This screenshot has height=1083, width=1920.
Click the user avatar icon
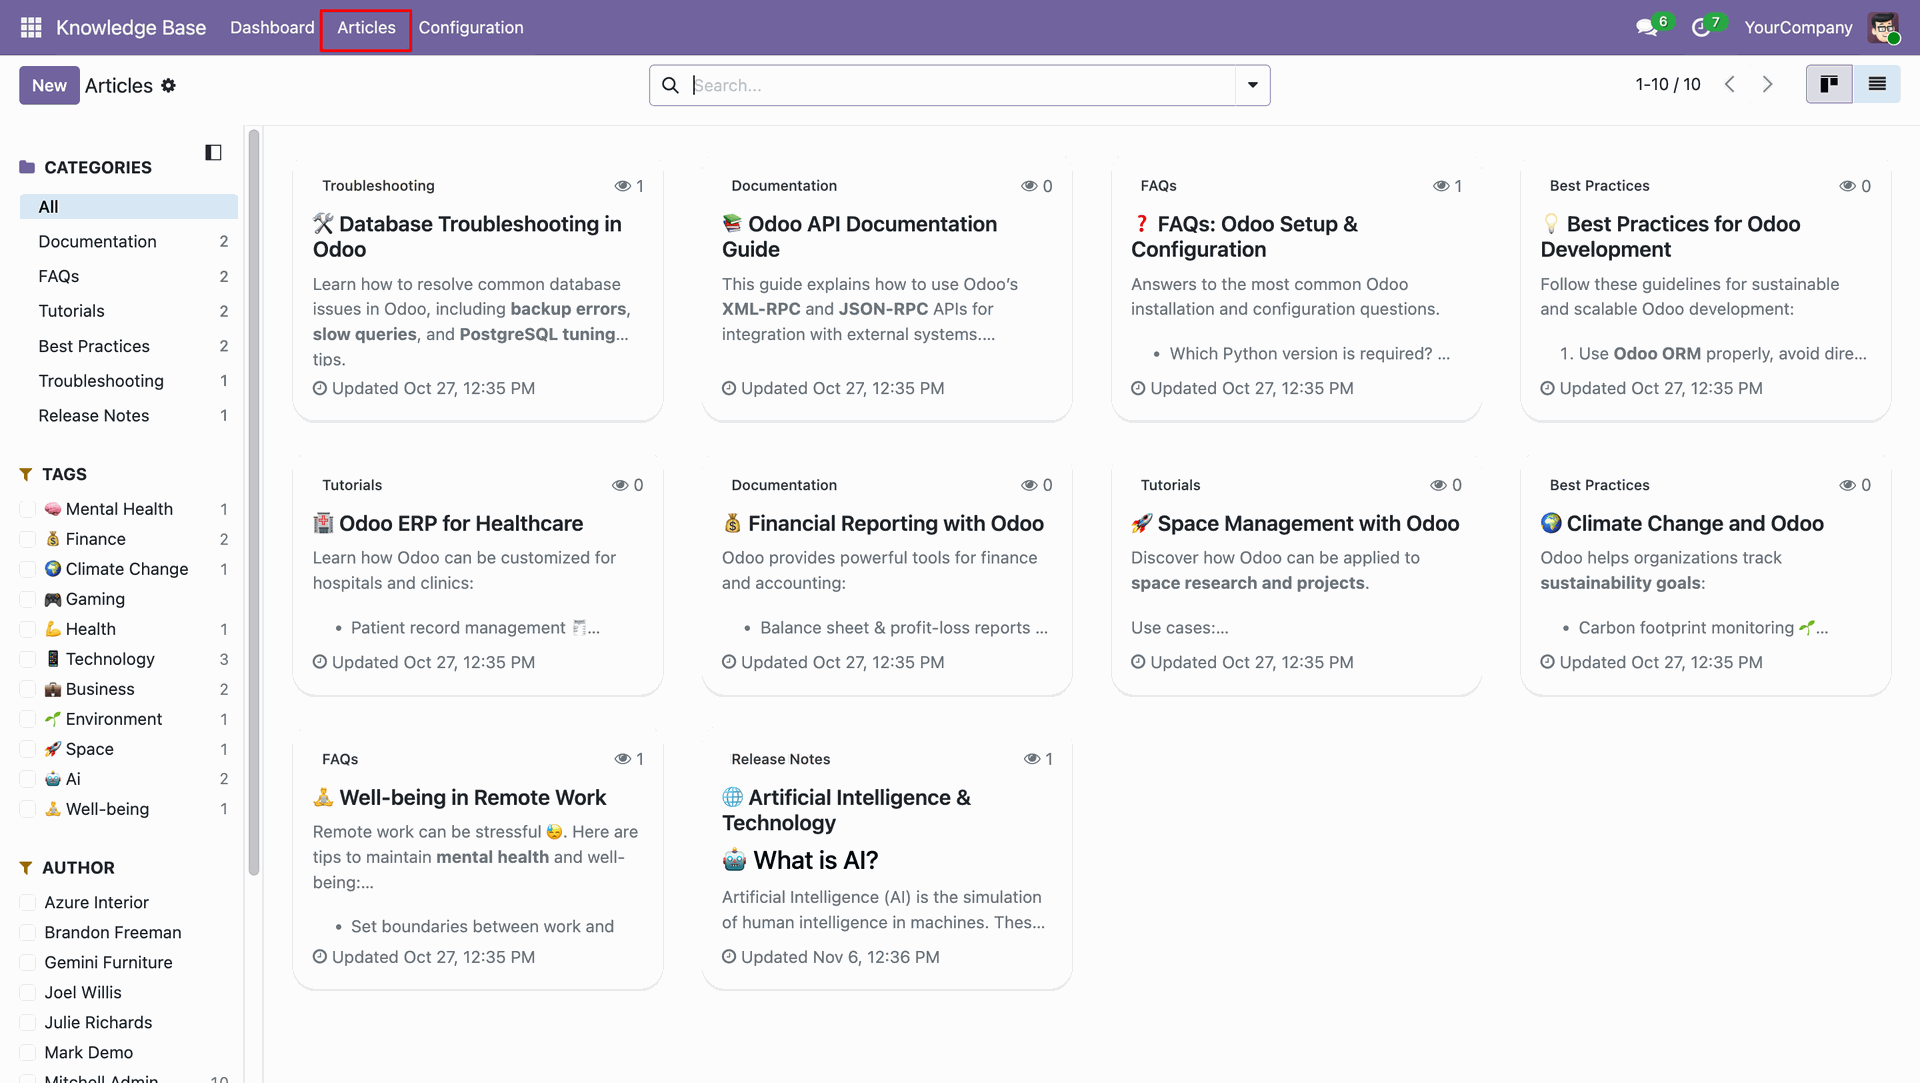coord(1884,28)
